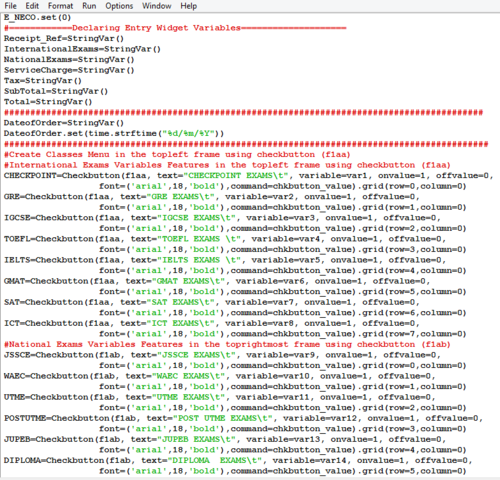Open the Help menu
Viewport: 500px width, 480px height.
point(189,6)
